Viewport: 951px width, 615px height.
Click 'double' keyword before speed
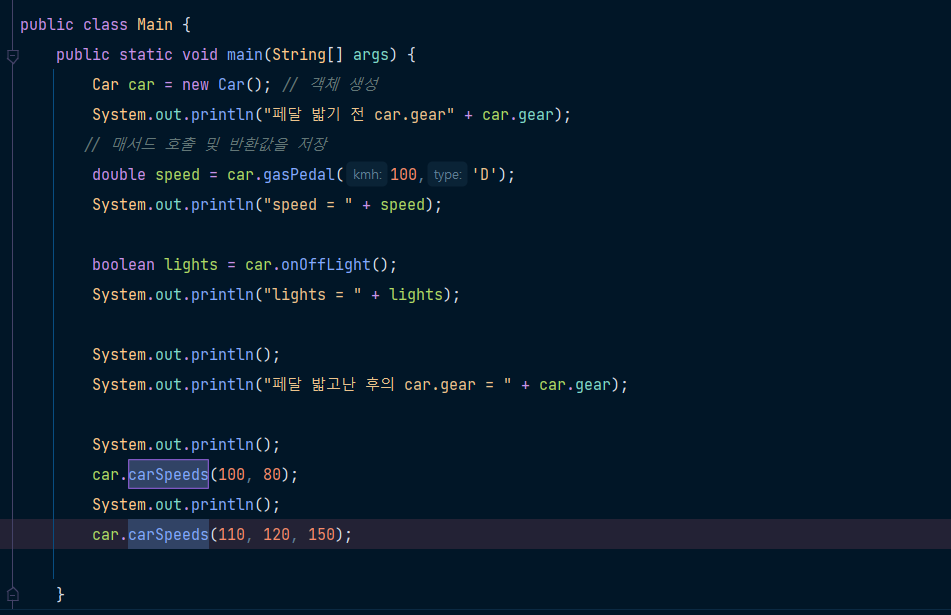tap(119, 175)
